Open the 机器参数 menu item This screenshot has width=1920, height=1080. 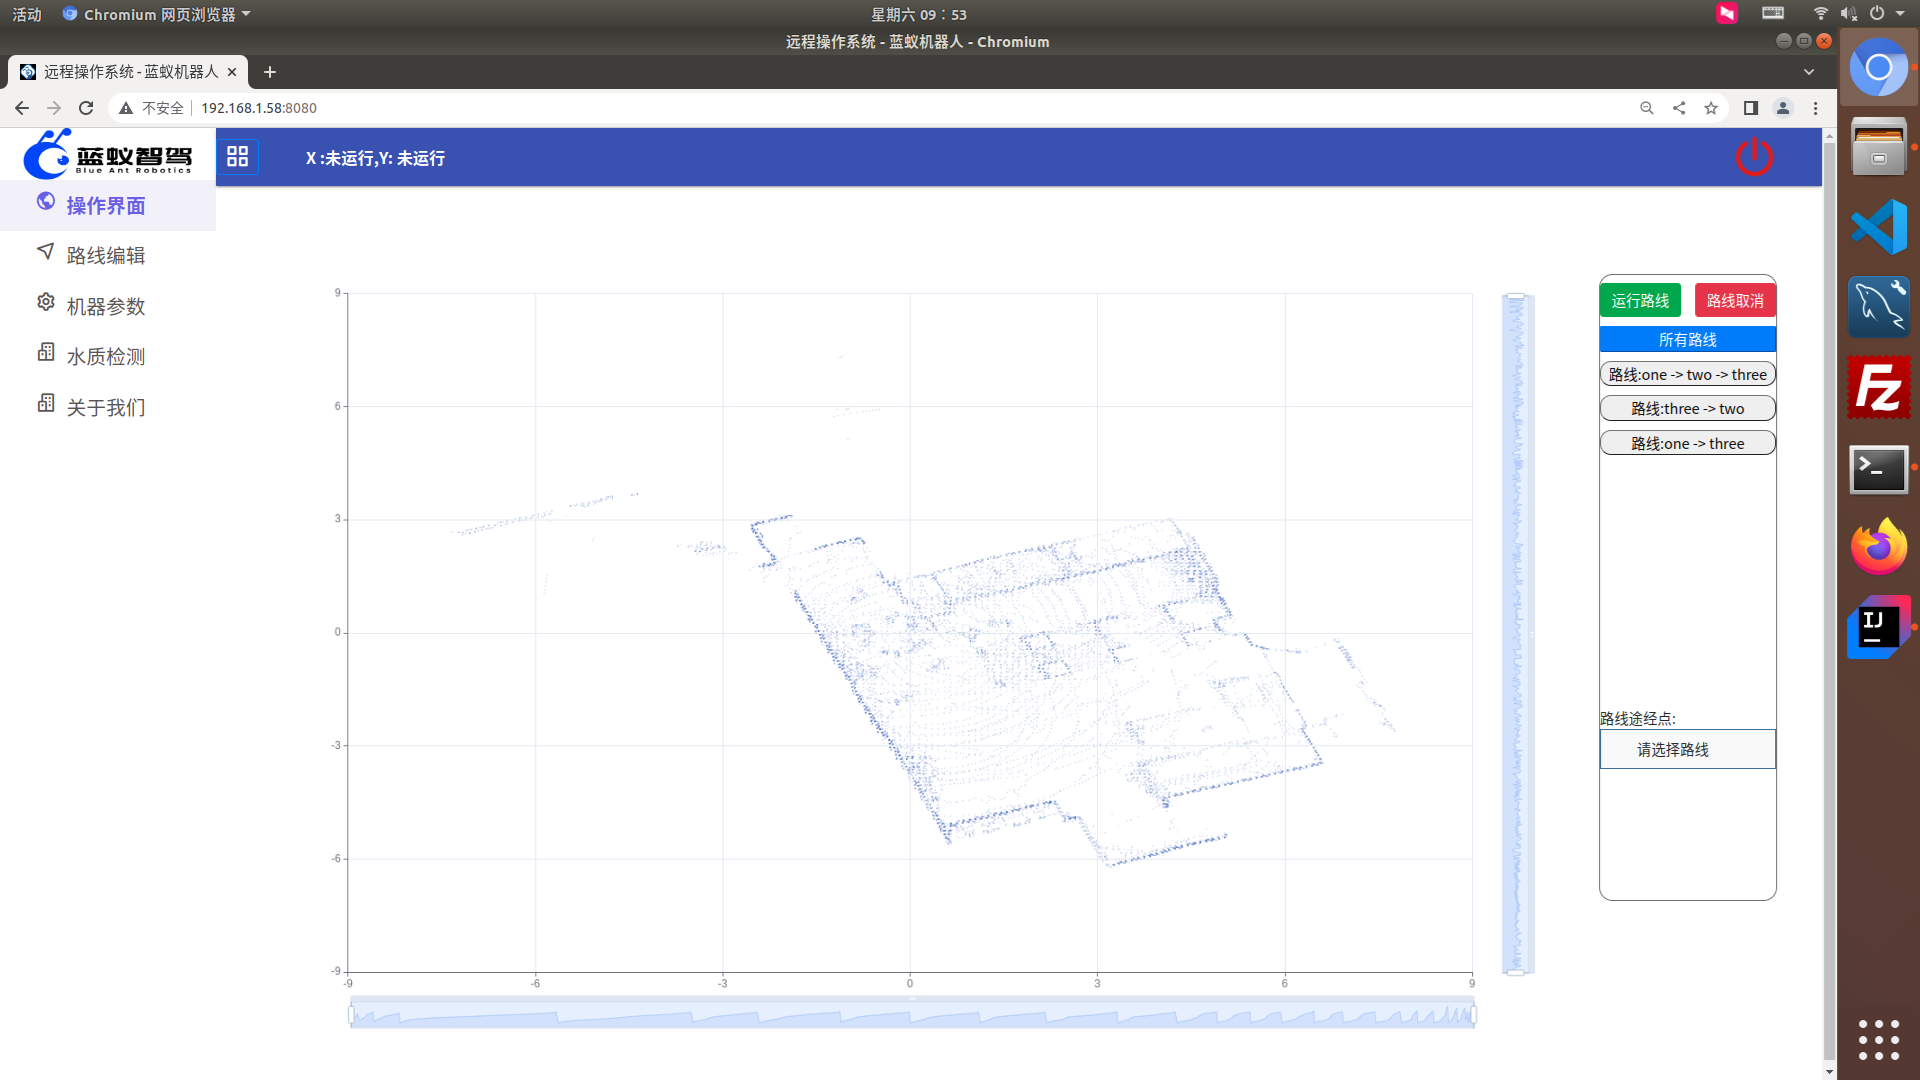coord(108,306)
